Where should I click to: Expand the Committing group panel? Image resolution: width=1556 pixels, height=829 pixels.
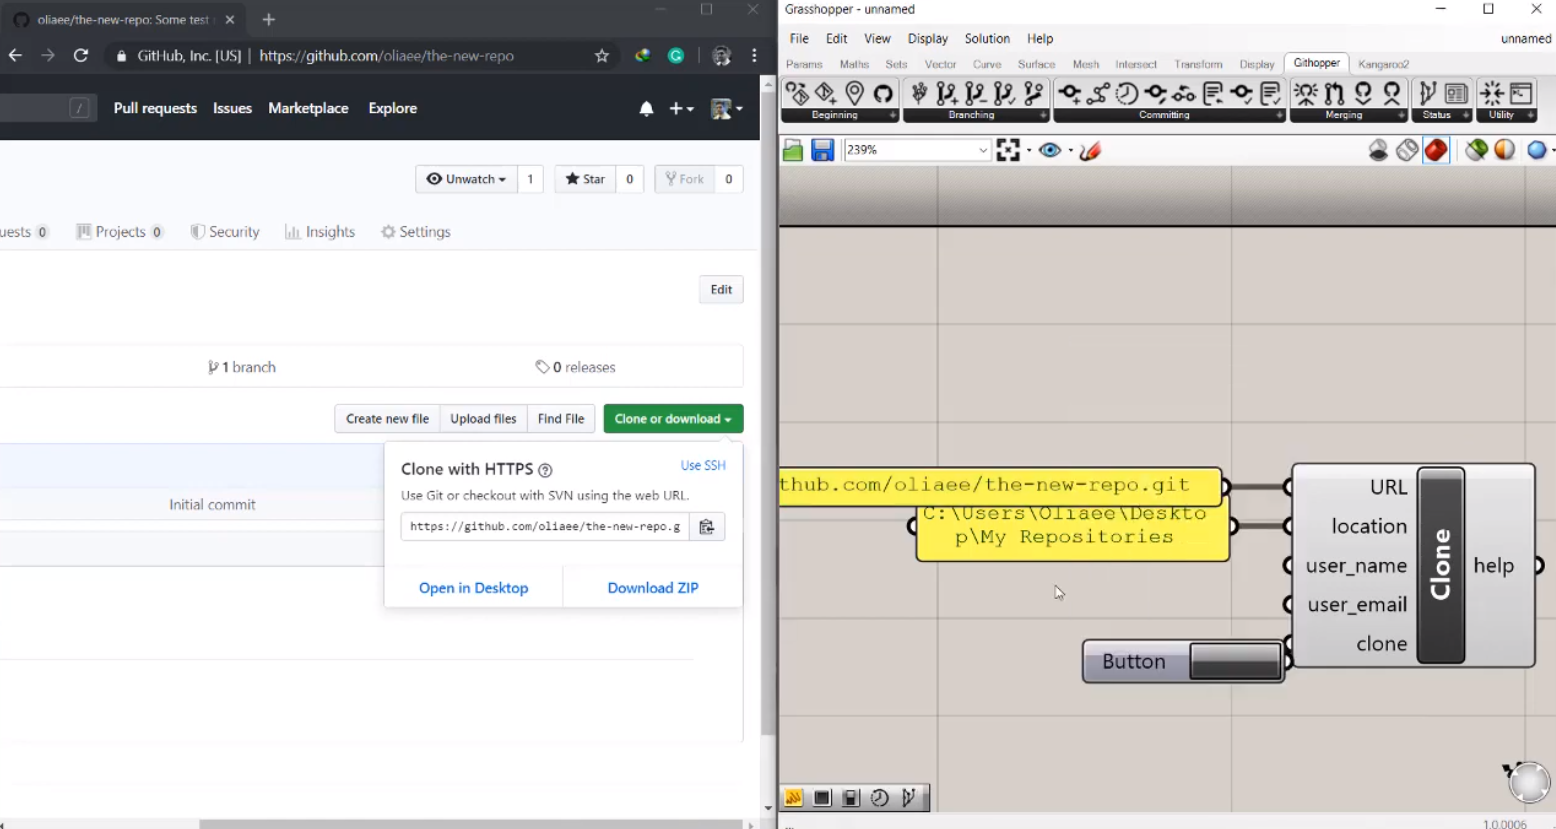[1279, 116]
